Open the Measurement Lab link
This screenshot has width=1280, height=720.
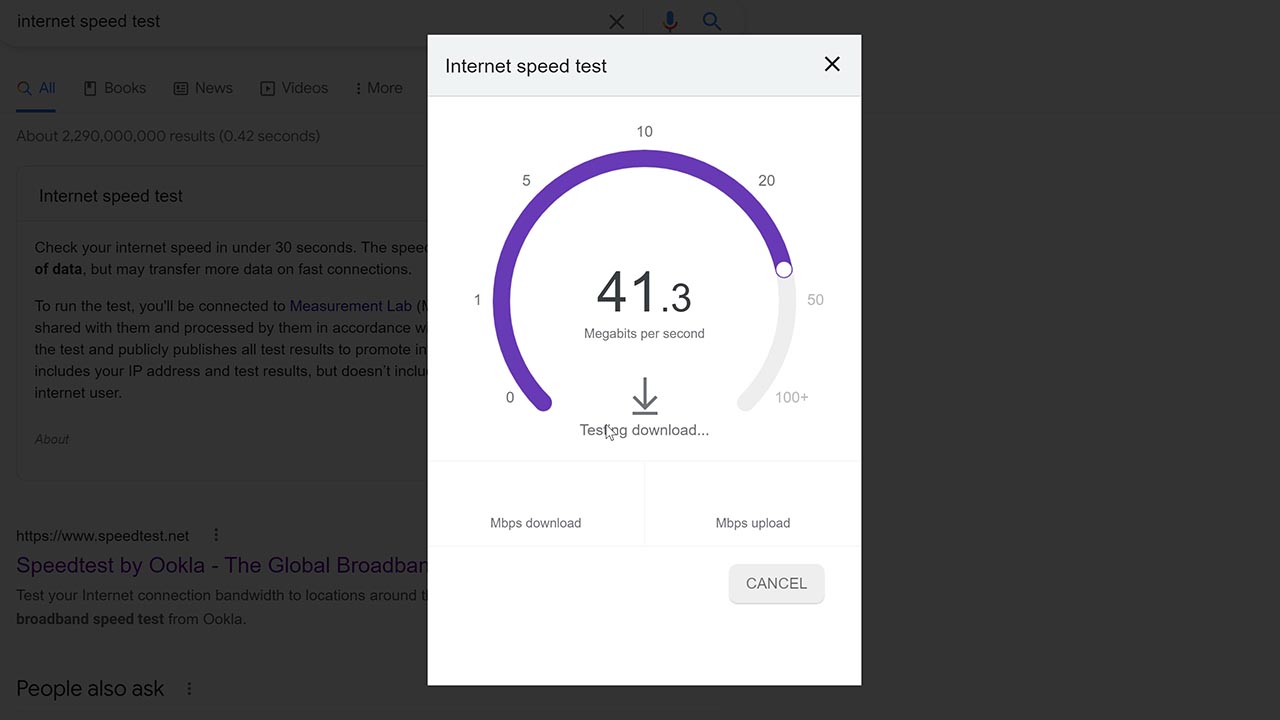(x=350, y=306)
